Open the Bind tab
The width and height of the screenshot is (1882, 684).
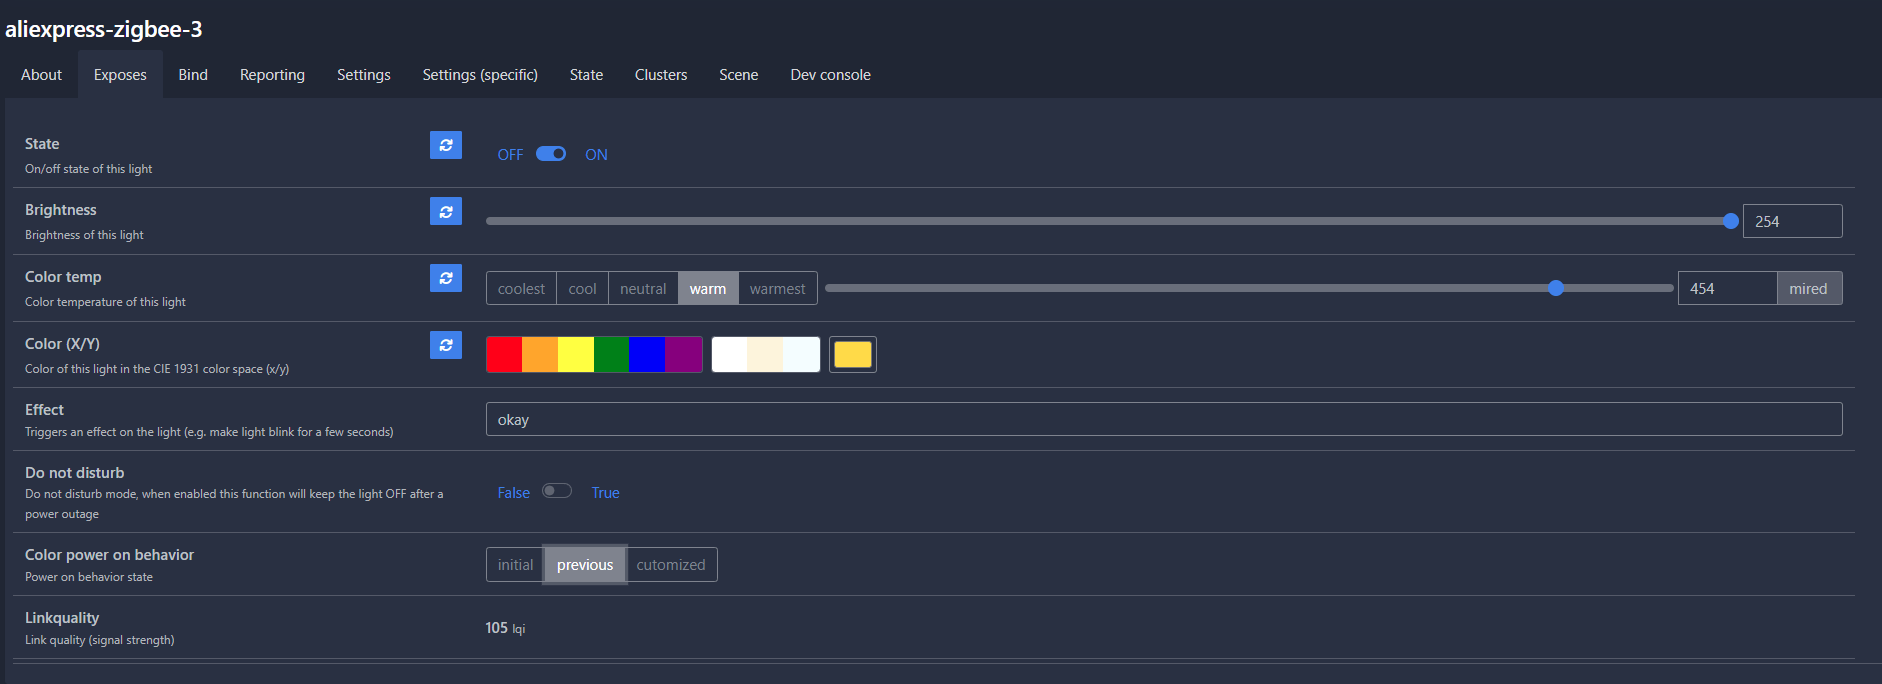click(x=193, y=75)
